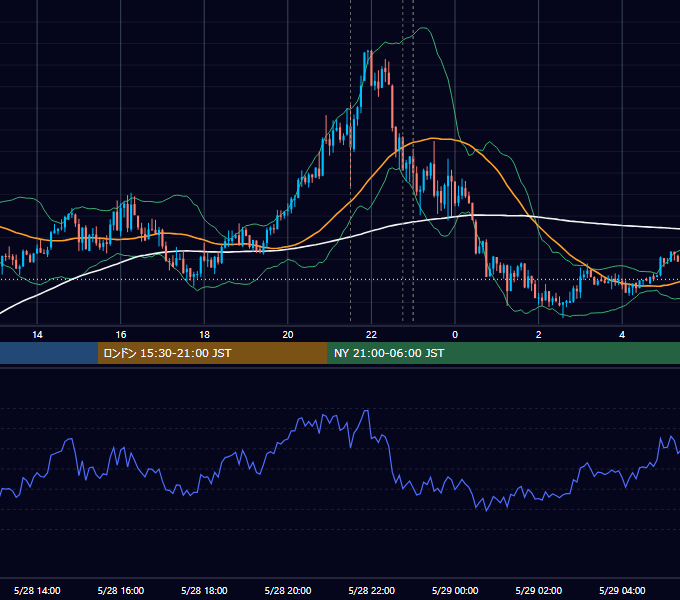Click the '22' hour label on price chart axis
This screenshot has height=600, width=680.
point(371,335)
